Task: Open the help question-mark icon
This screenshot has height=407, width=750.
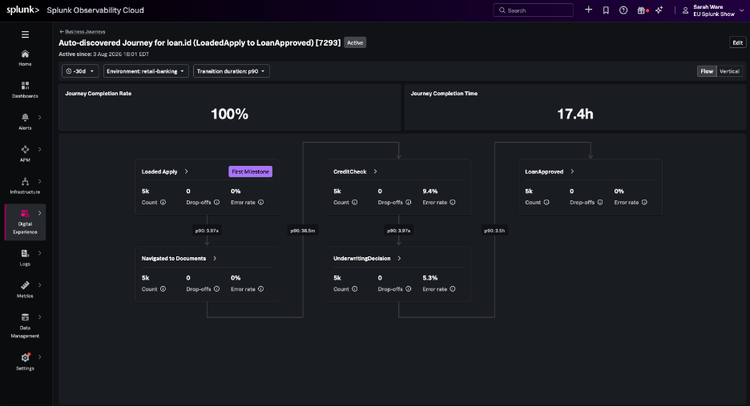Action: coord(623,10)
